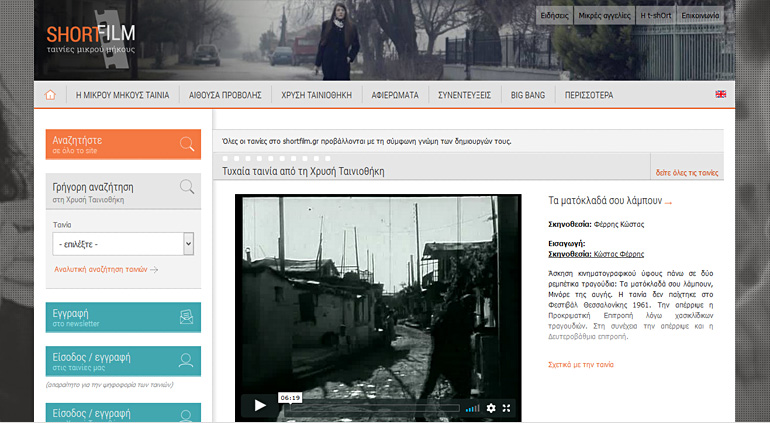
Task: Adjust the video volume bars
Action: coord(472,408)
